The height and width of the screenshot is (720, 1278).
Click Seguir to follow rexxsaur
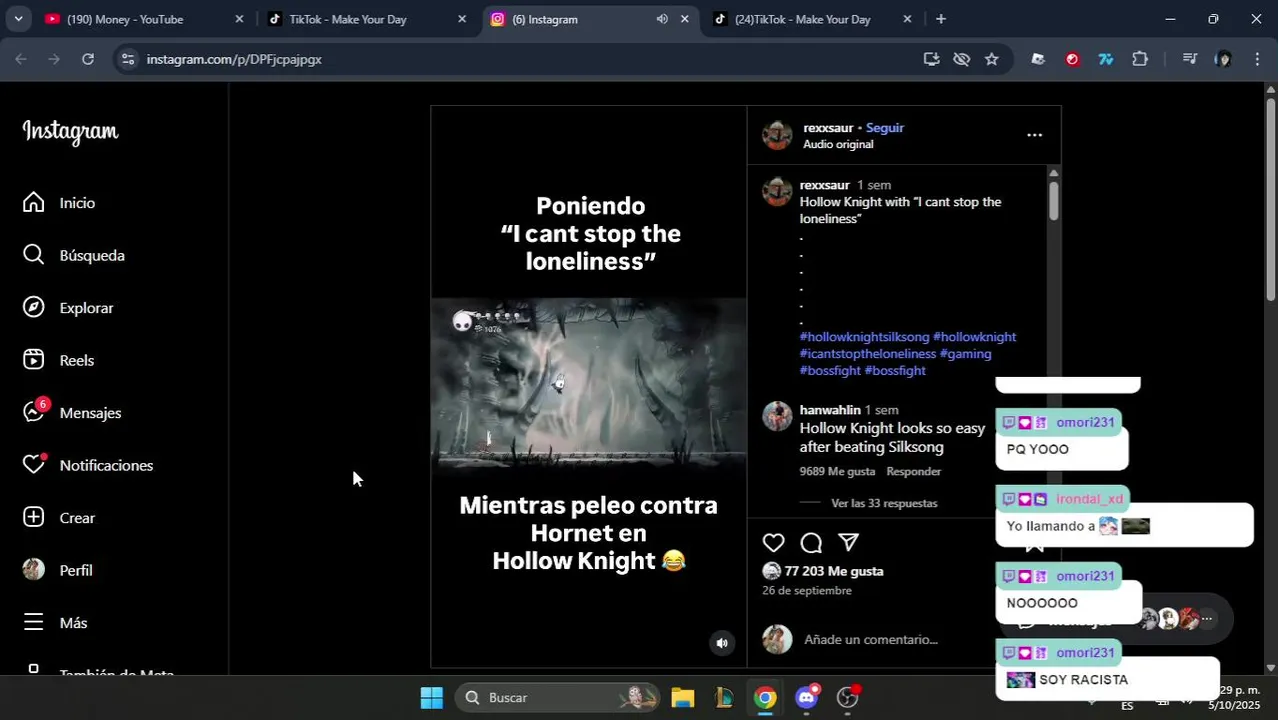(x=885, y=128)
